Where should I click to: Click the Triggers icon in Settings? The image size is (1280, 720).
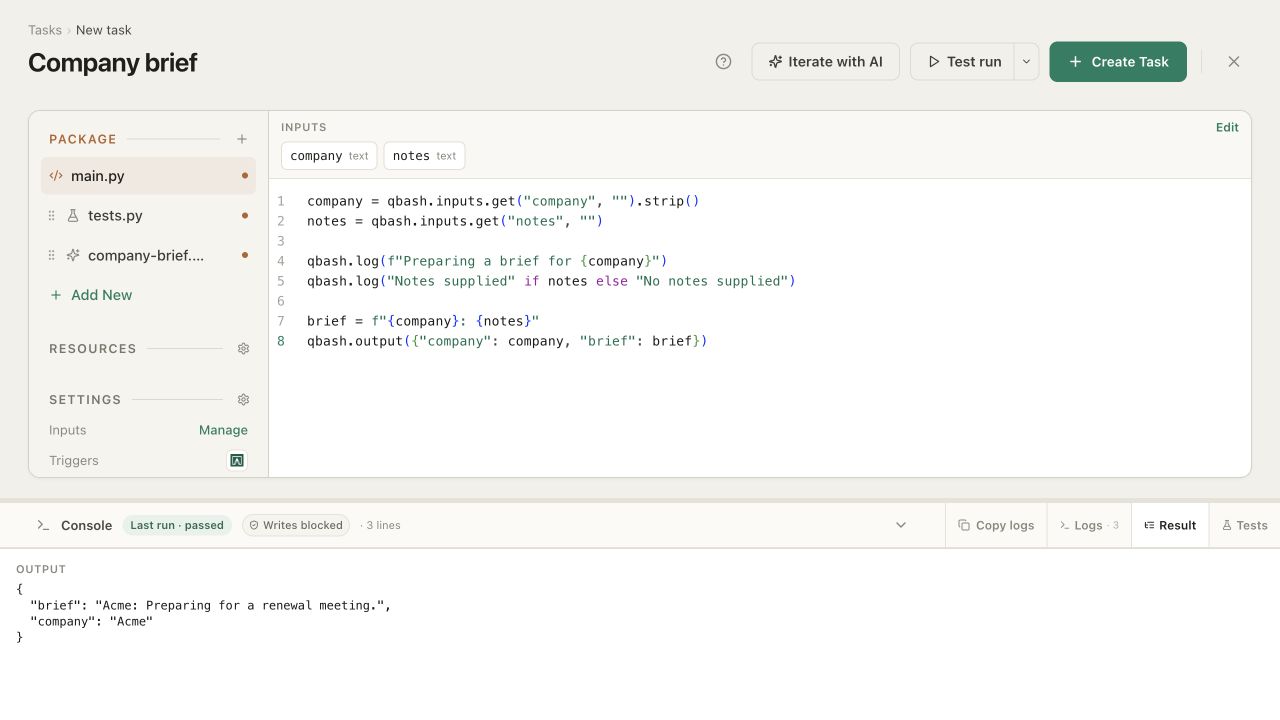237,461
